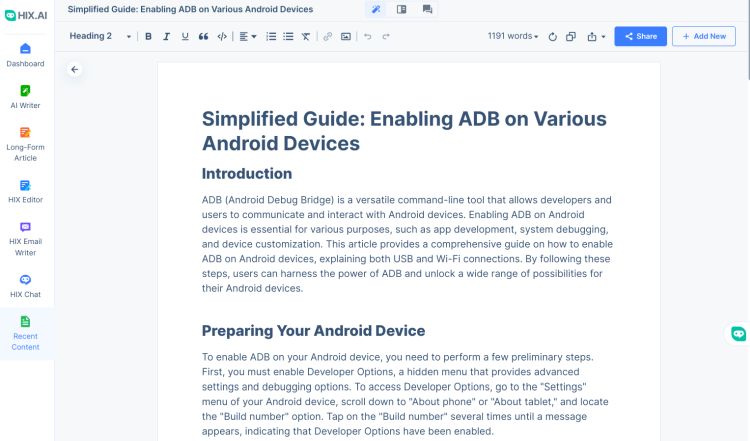
Task: Click the back arrow beside the document
Action: pyautogui.click(x=75, y=70)
